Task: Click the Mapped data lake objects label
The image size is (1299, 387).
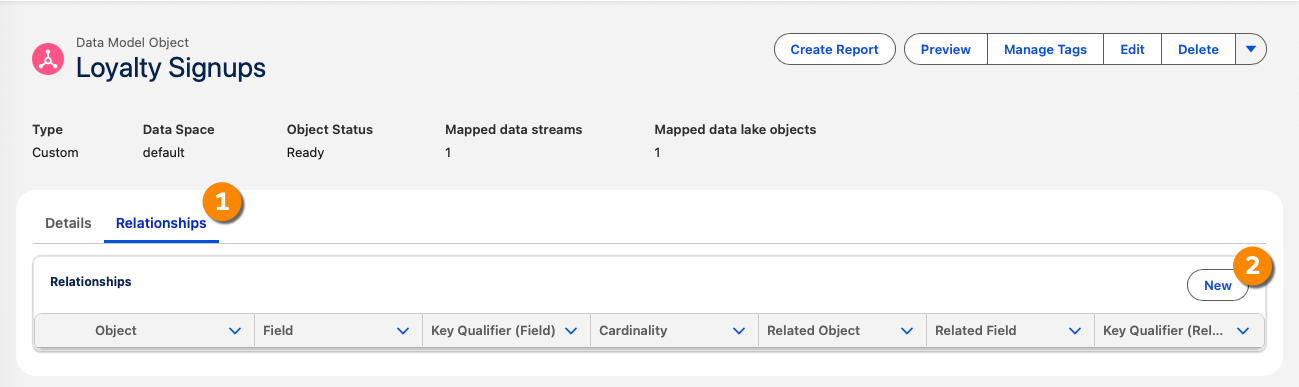Action: pos(735,130)
